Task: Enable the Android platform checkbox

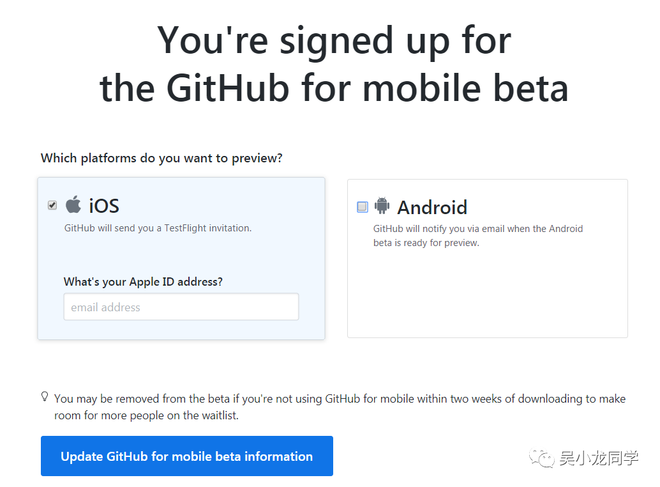Action: (x=362, y=207)
